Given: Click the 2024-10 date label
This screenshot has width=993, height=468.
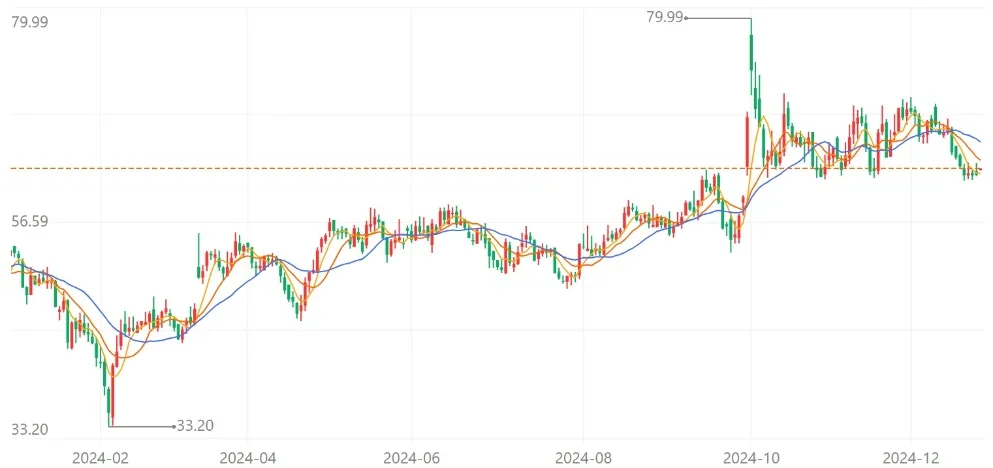Looking at the screenshot, I should tap(752, 456).
